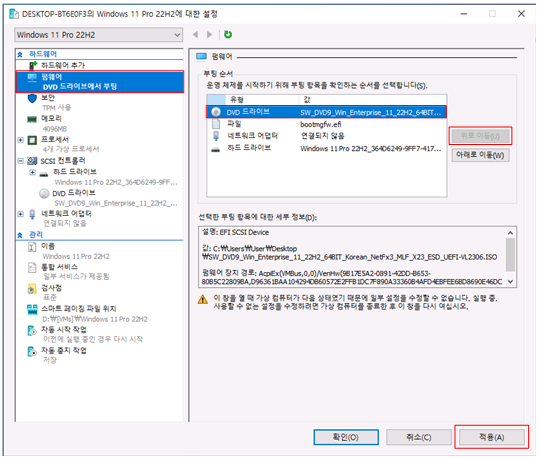Select the DVD 드라이브 boot order row
The width and height of the screenshot is (539, 458).
click(327, 112)
